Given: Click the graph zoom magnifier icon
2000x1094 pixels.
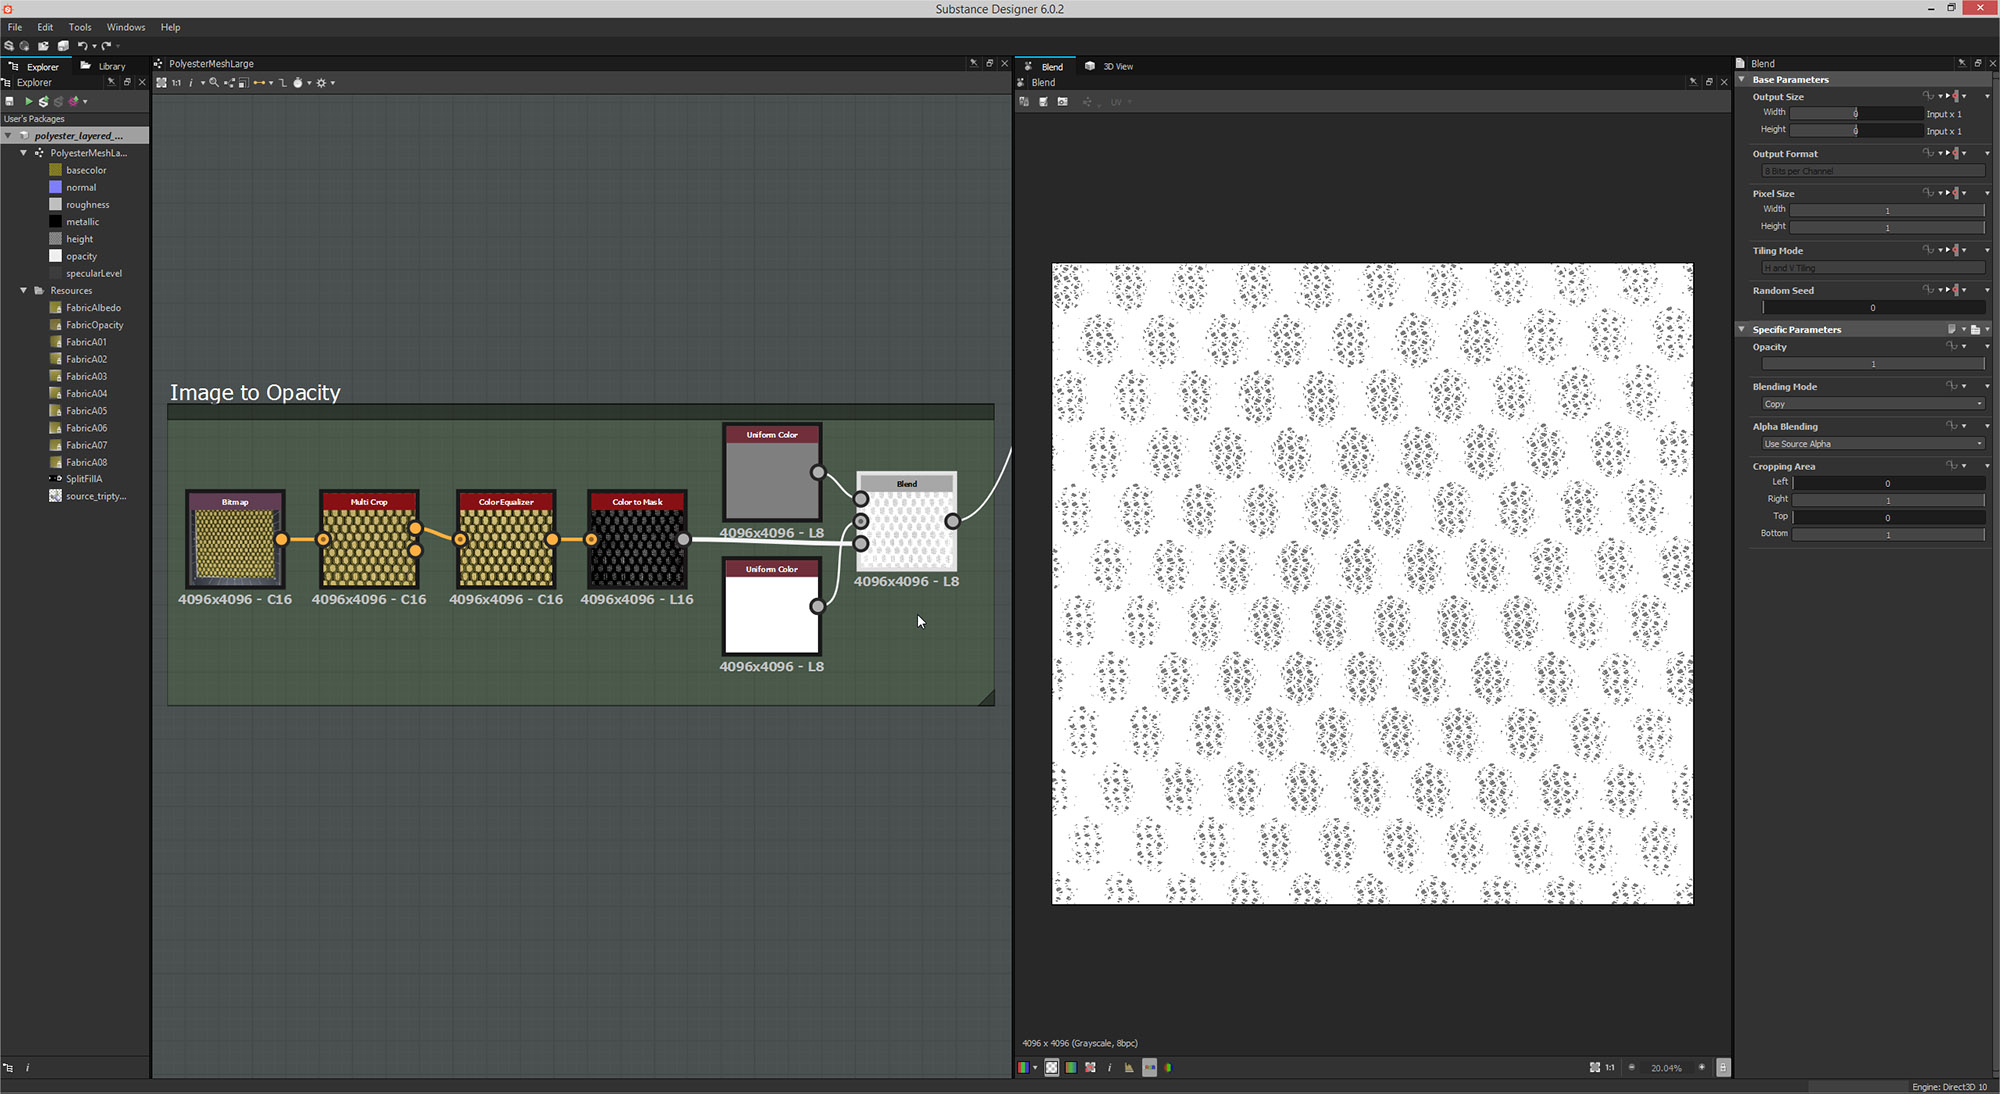Looking at the screenshot, I should (x=214, y=83).
